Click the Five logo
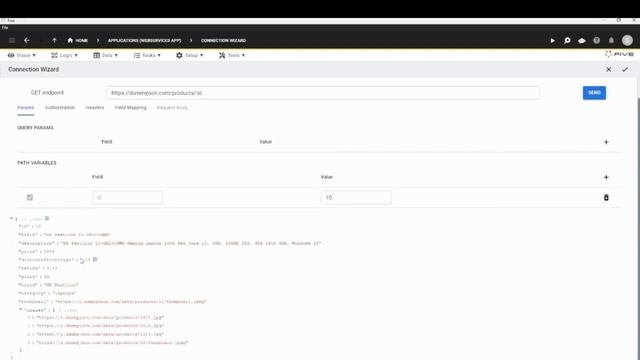The height and width of the screenshot is (360, 640). tap(620, 54)
